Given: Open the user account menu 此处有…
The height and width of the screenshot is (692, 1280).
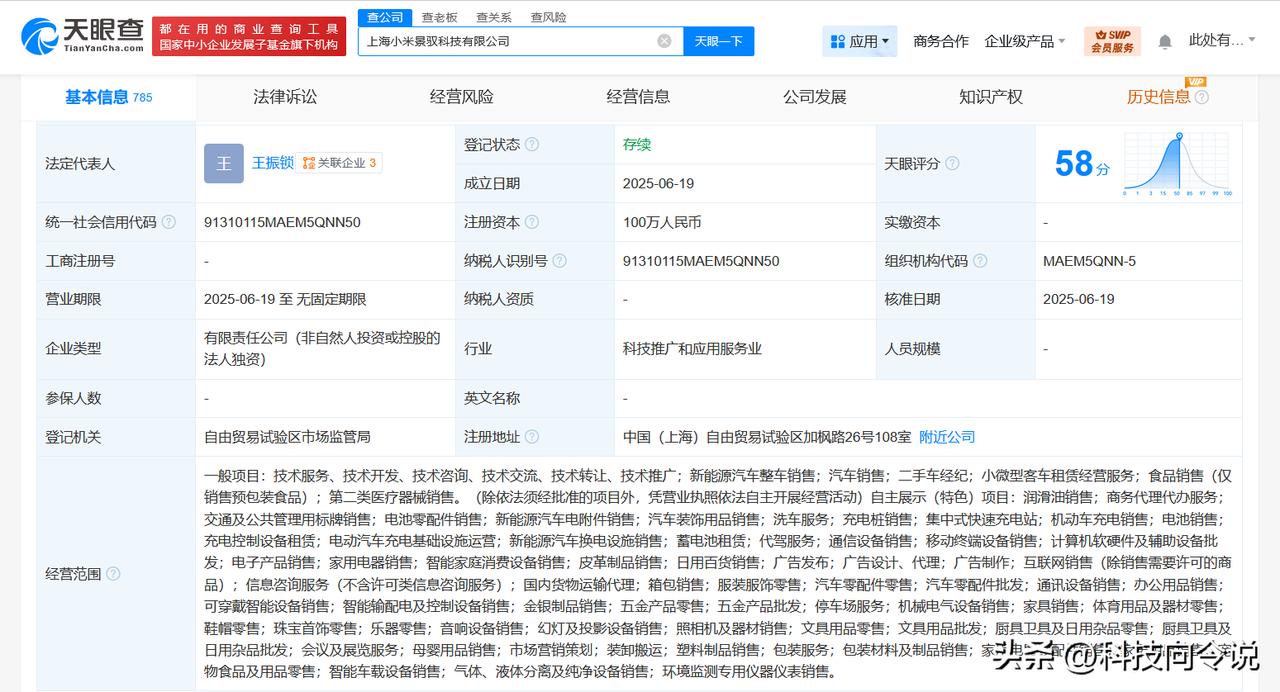Looking at the screenshot, I should [x=1223, y=41].
